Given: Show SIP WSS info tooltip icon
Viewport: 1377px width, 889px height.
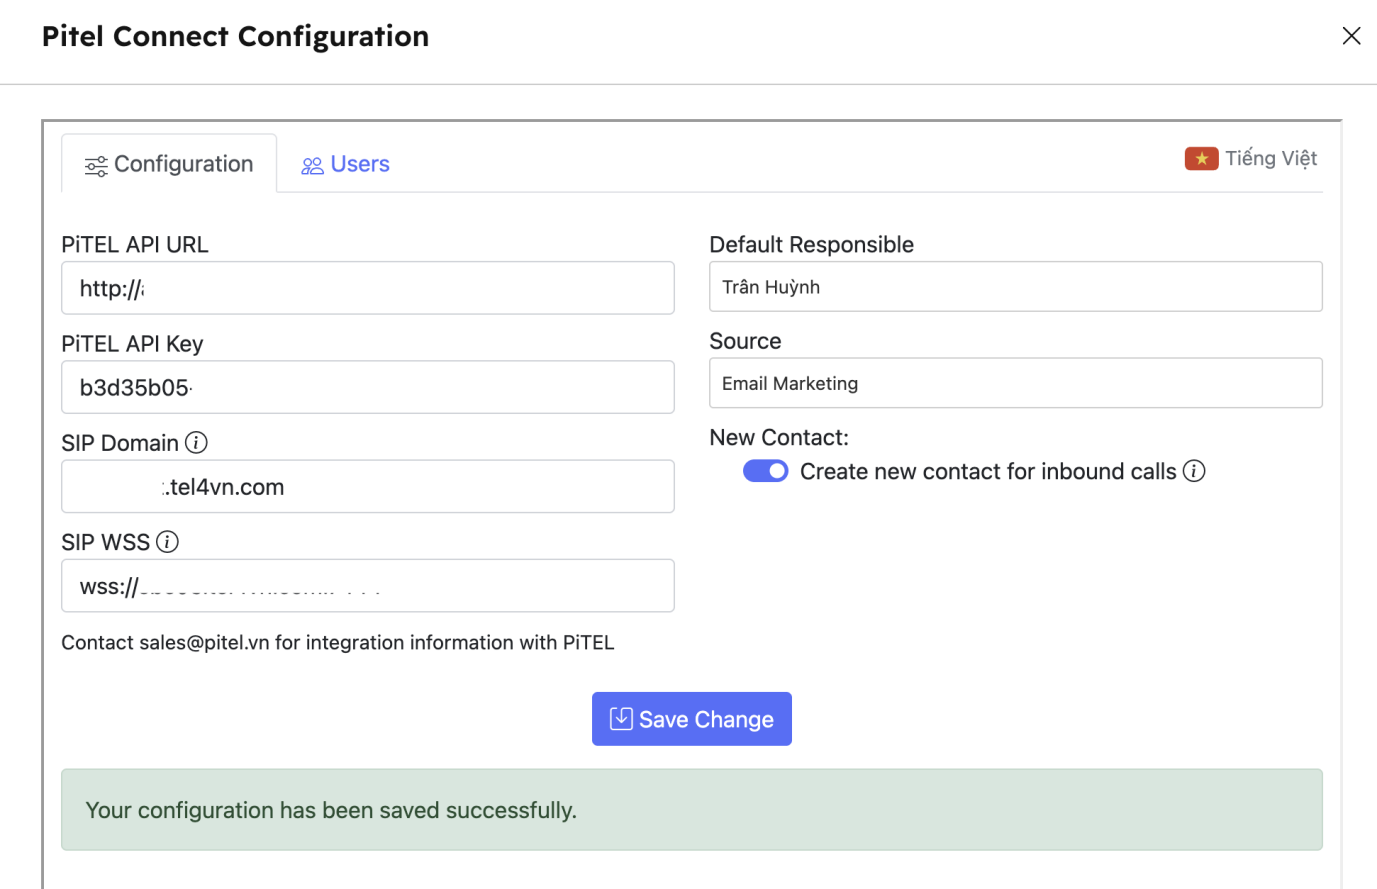Looking at the screenshot, I should coord(168,542).
